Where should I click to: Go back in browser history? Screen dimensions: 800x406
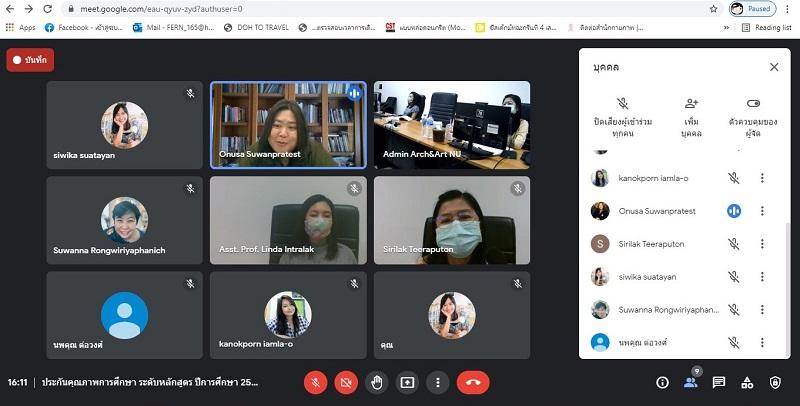coord(10,9)
